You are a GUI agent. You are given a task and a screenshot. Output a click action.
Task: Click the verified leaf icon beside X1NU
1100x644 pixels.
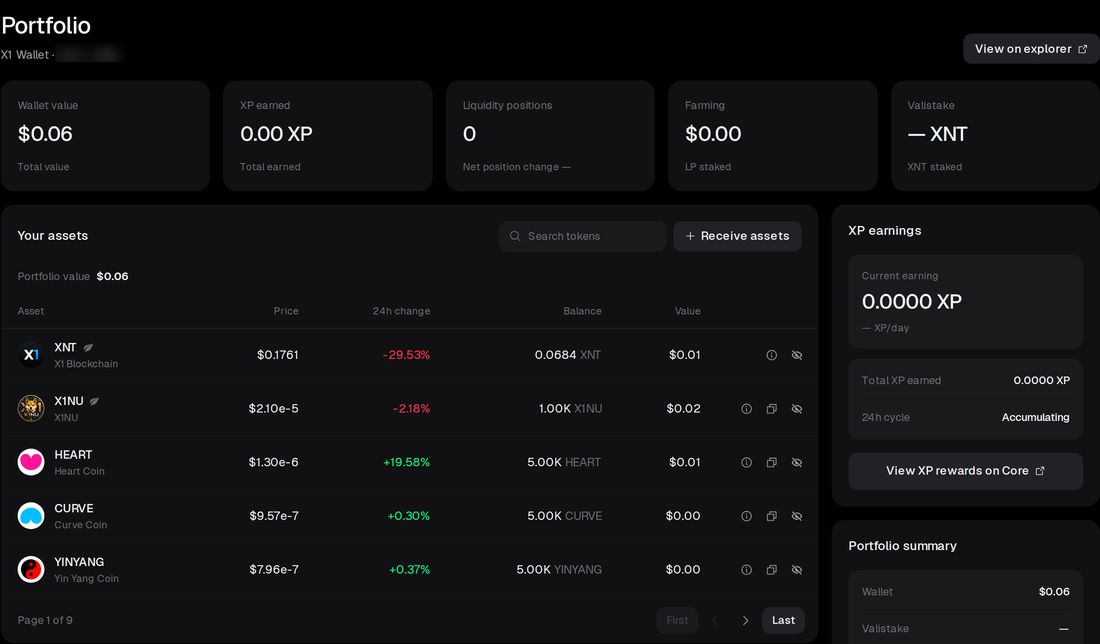(x=94, y=401)
